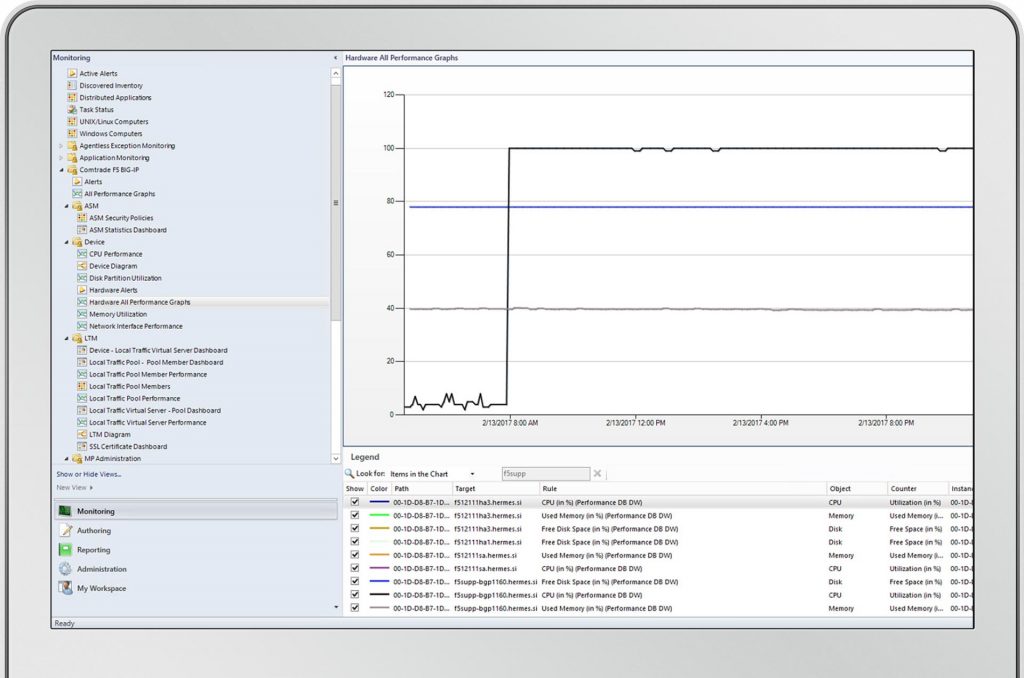Click the f5supp search input field
This screenshot has width=1024, height=678.
coord(545,474)
